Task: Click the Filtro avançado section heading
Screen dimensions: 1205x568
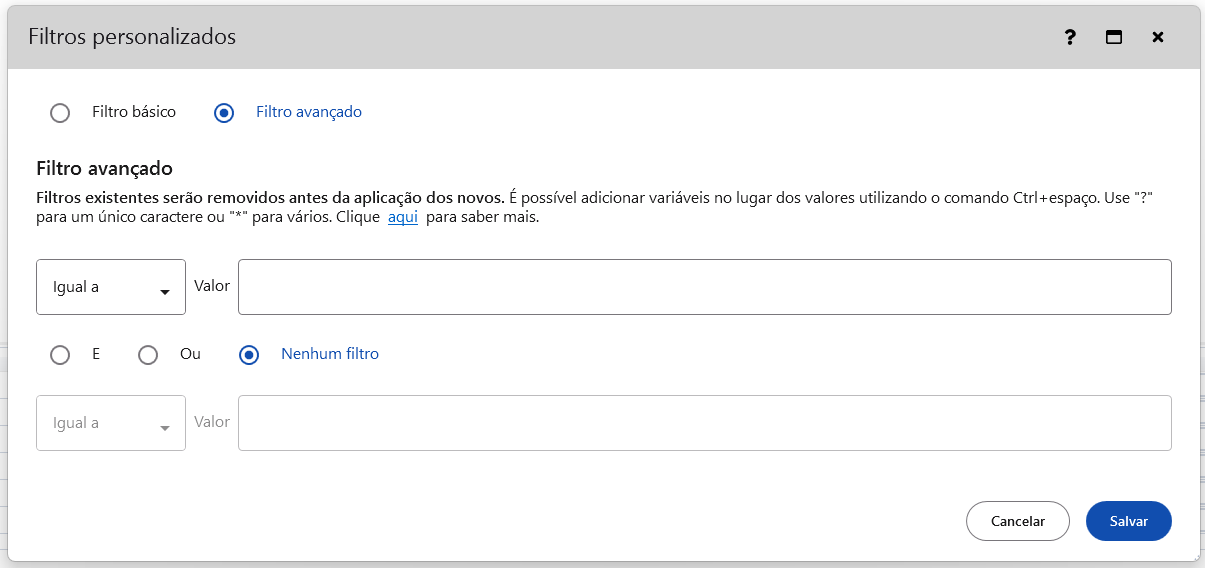Action: tap(104, 168)
